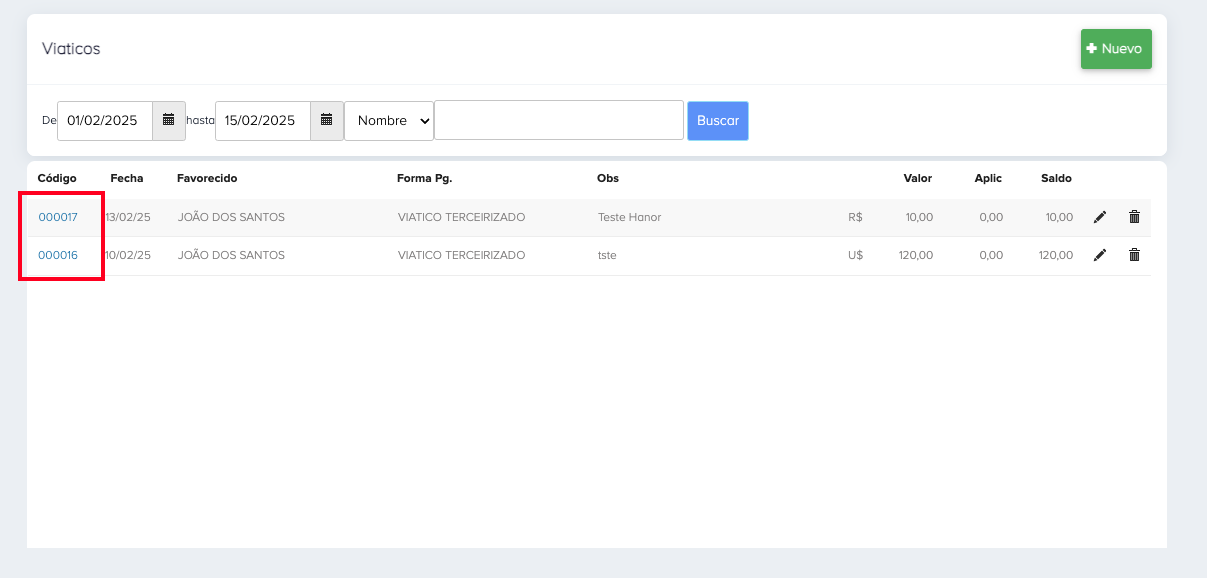Open record link 000016
The image size is (1207, 578).
pos(58,255)
